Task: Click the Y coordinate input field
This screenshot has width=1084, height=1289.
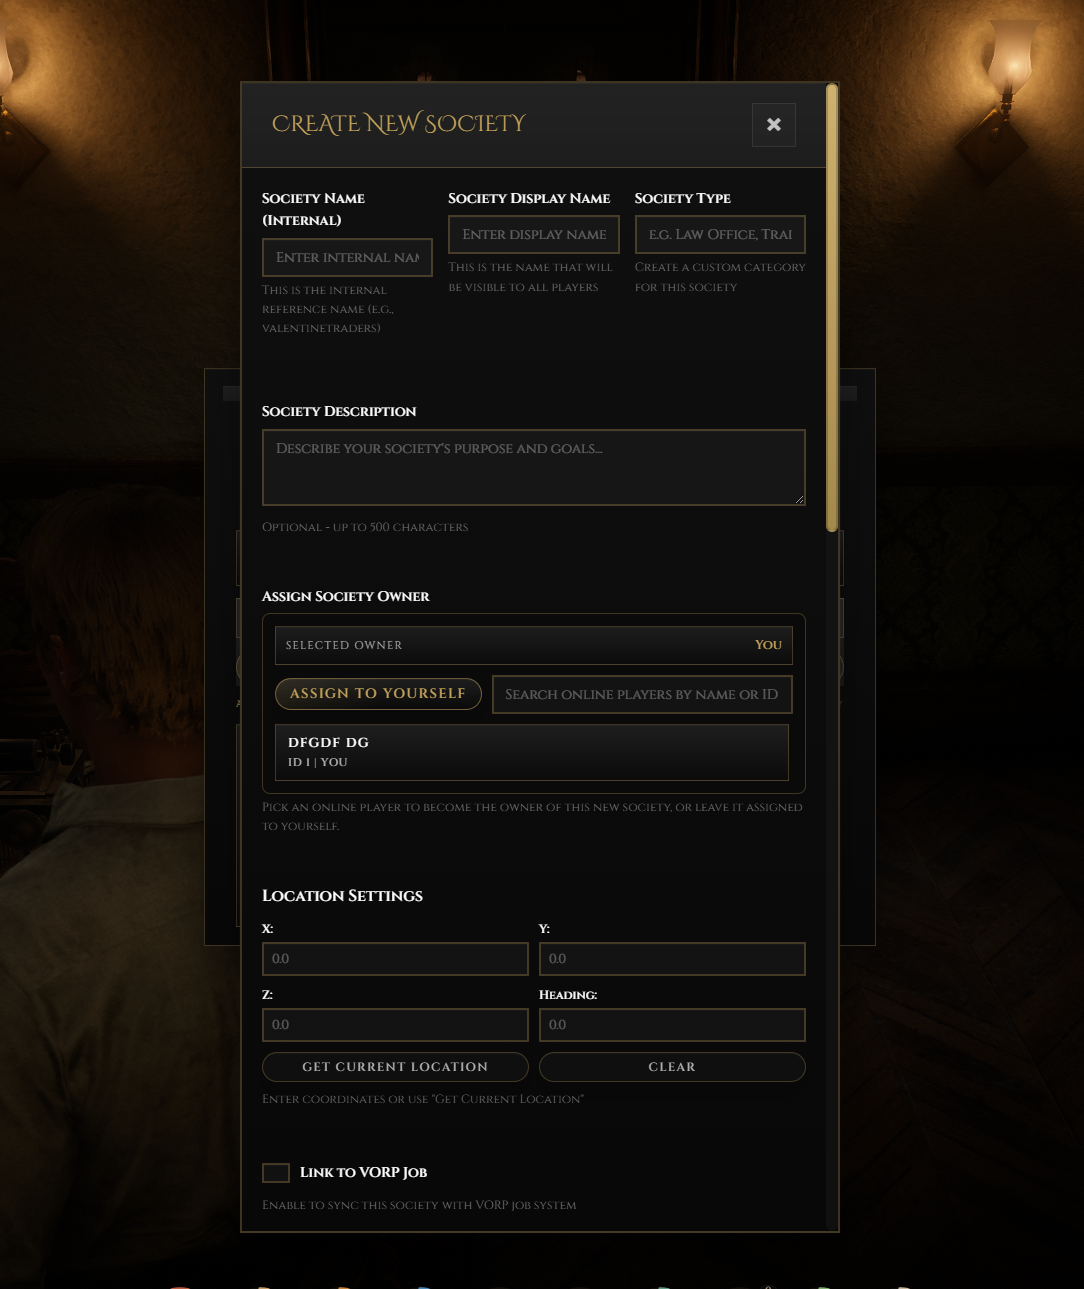Action: [x=672, y=958]
